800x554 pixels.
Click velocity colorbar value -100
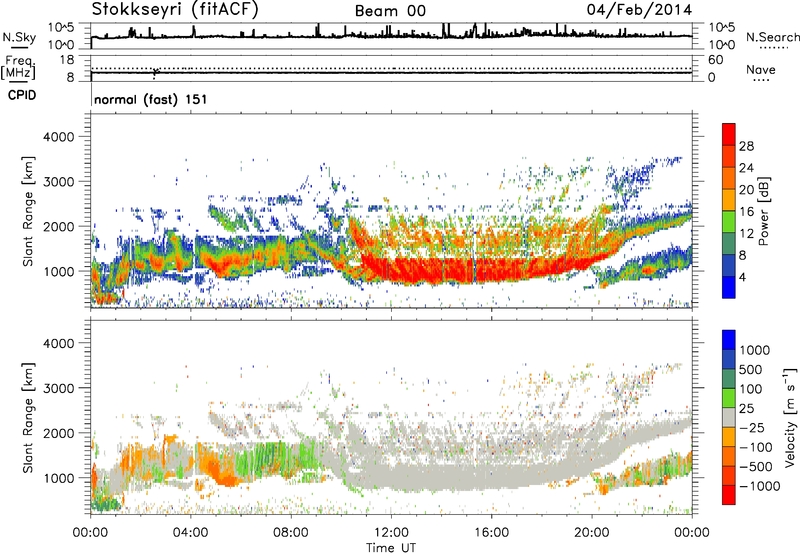click(756, 447)
